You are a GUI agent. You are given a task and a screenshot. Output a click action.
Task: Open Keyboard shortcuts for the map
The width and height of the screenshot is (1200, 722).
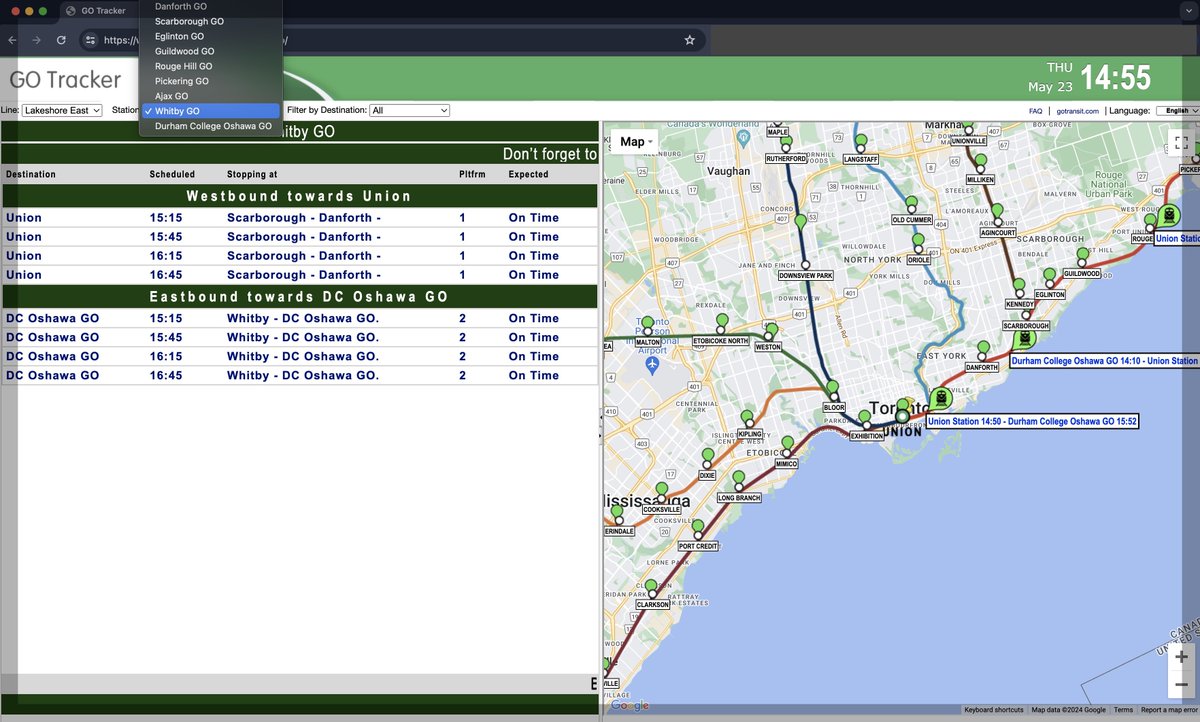click(x=994, y=710)
